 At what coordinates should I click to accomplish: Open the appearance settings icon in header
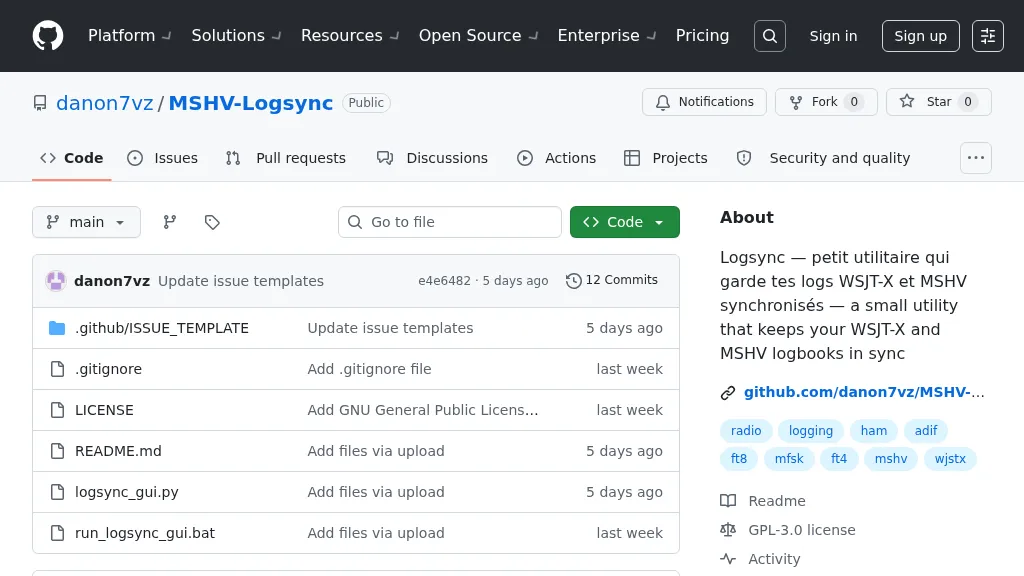(x=987, y=36)
